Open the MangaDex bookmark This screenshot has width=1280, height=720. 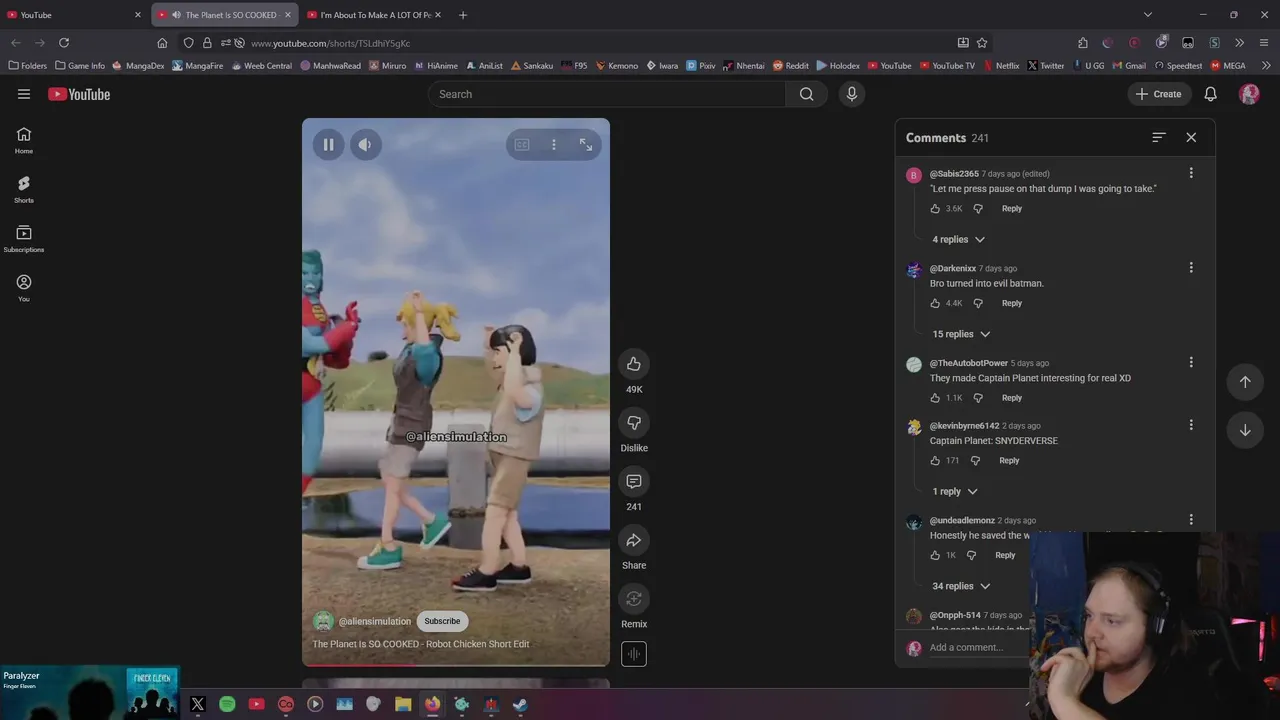138,66
